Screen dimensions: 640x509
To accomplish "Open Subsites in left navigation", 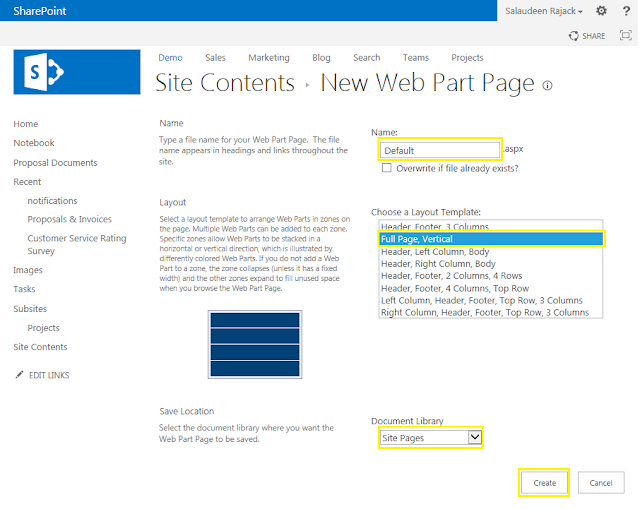I will (x=30, y=309).
